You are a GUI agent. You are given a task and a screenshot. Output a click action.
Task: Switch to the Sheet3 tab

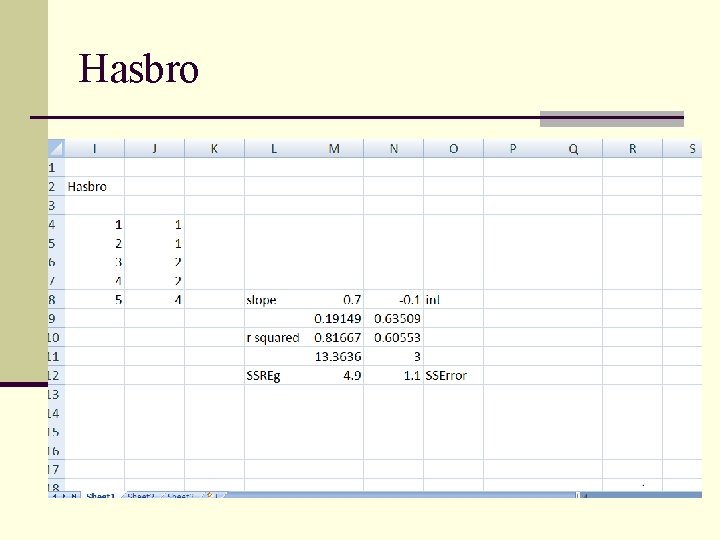point(180,495)
